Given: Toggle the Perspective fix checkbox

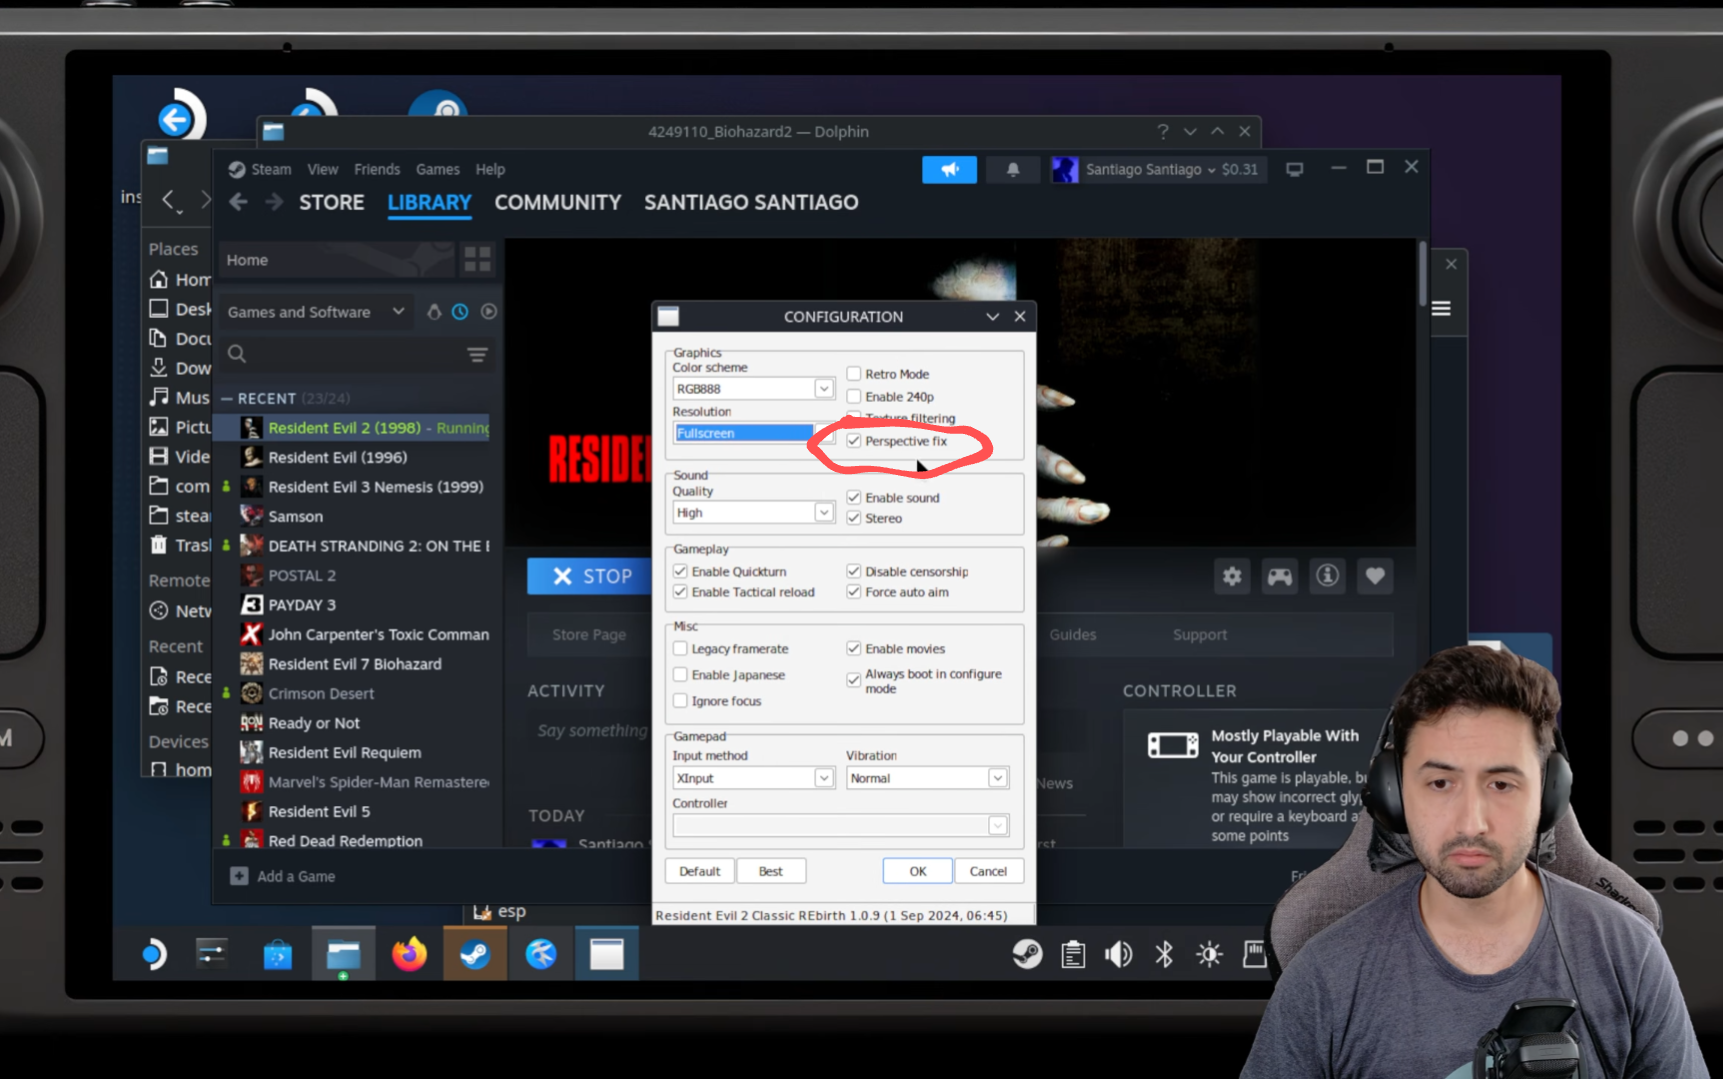Looking at the screenshot, I should [x=854, y=441].
